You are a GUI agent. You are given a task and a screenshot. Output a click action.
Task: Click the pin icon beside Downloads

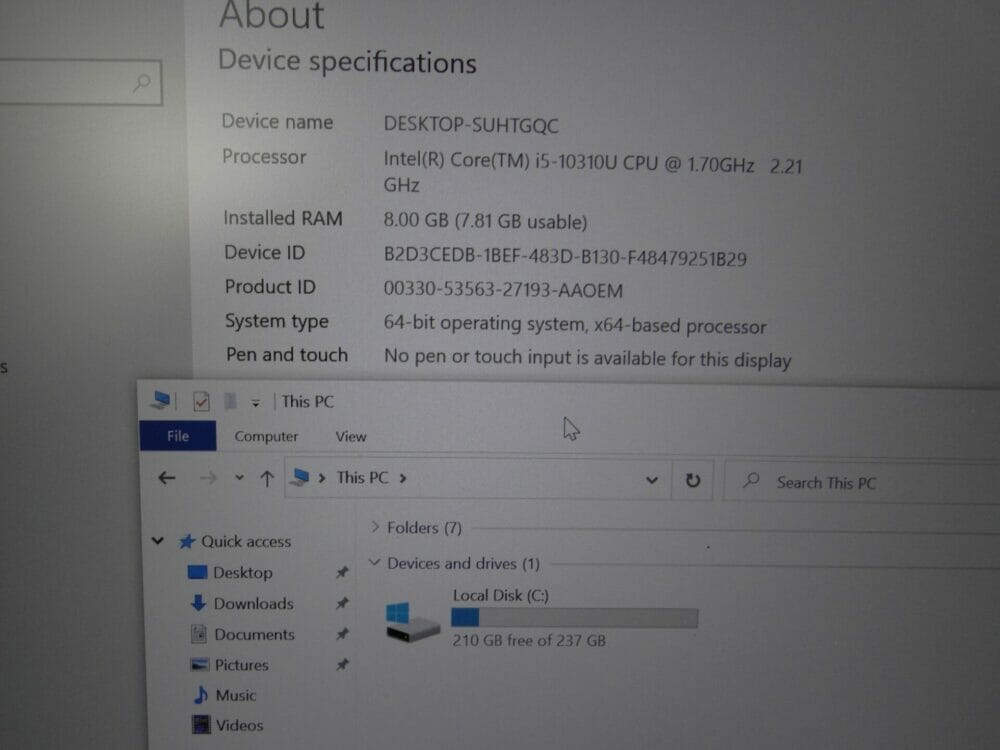[342, 603]
